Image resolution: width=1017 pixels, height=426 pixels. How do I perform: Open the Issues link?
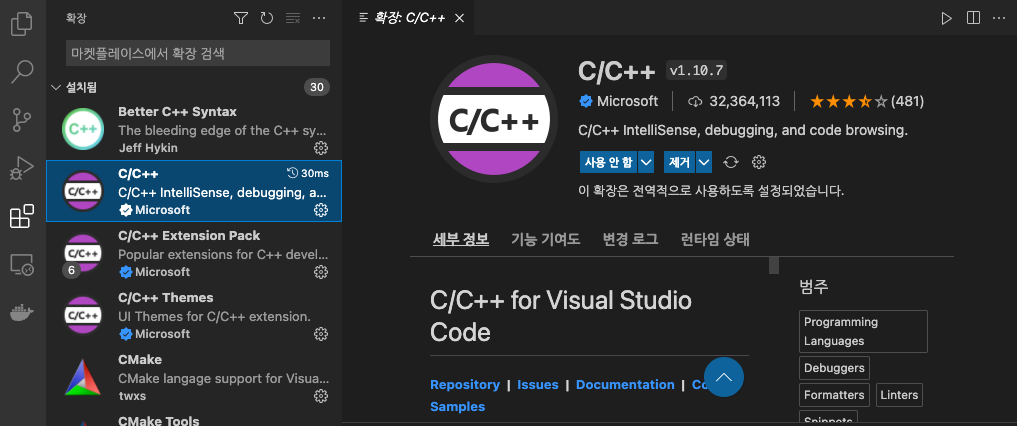pyautogui.click(x=538, y=385)
